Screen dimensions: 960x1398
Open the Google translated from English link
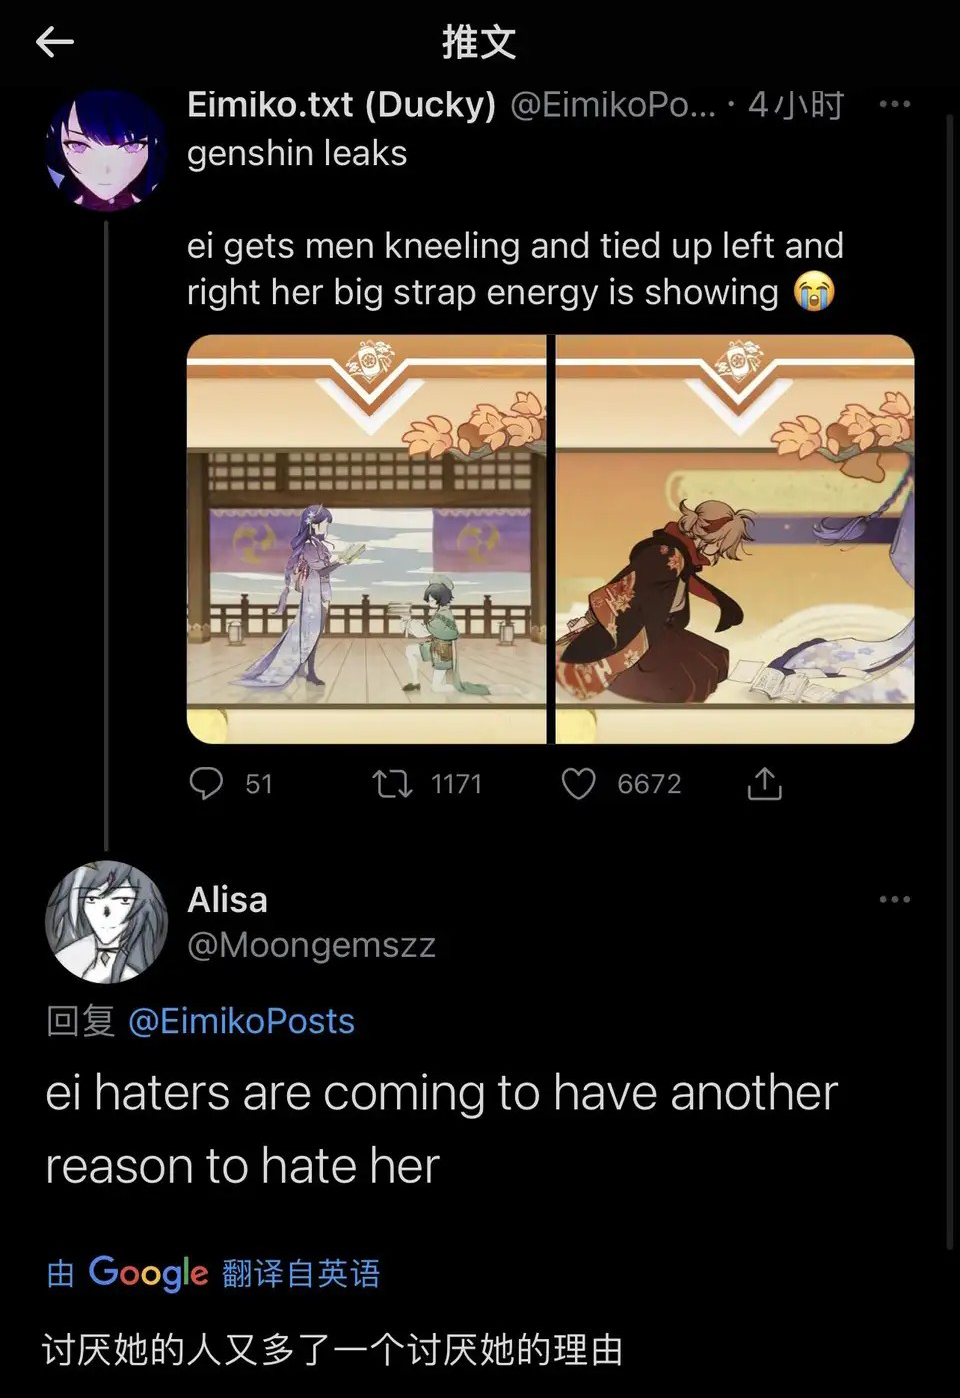[x=214, y=1273]
